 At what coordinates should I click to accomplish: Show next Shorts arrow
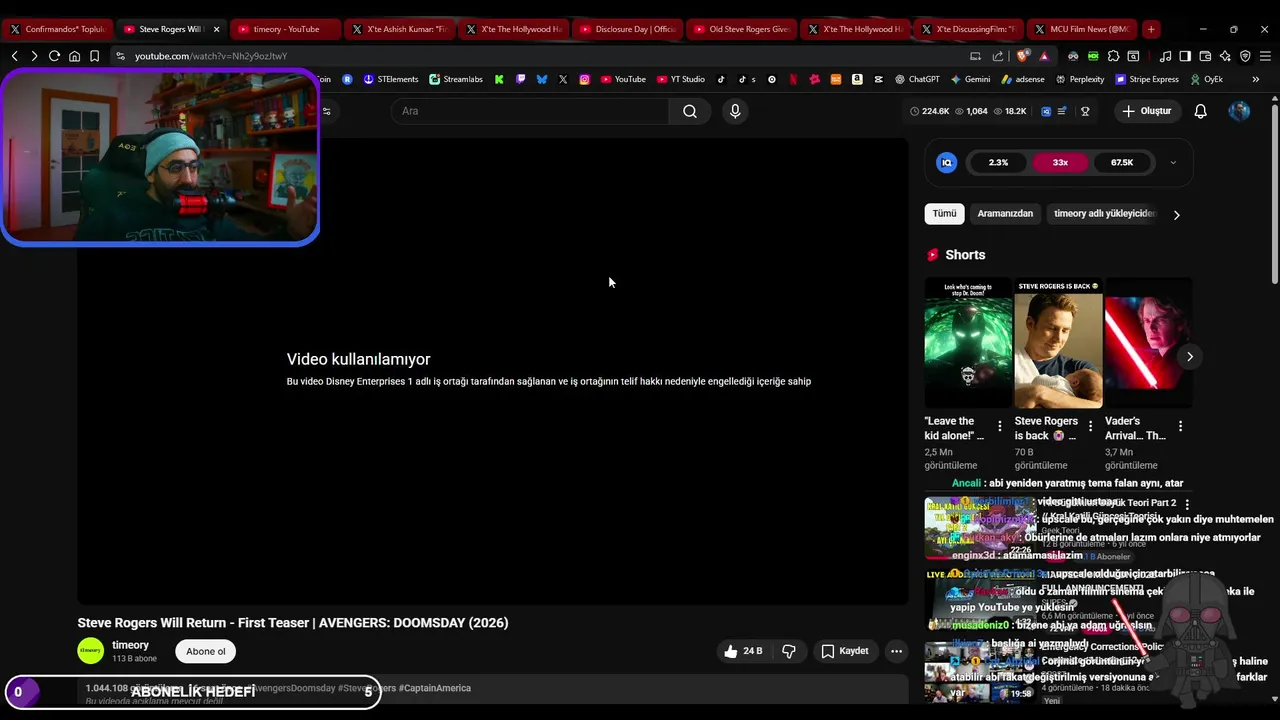coord(1189,356)
